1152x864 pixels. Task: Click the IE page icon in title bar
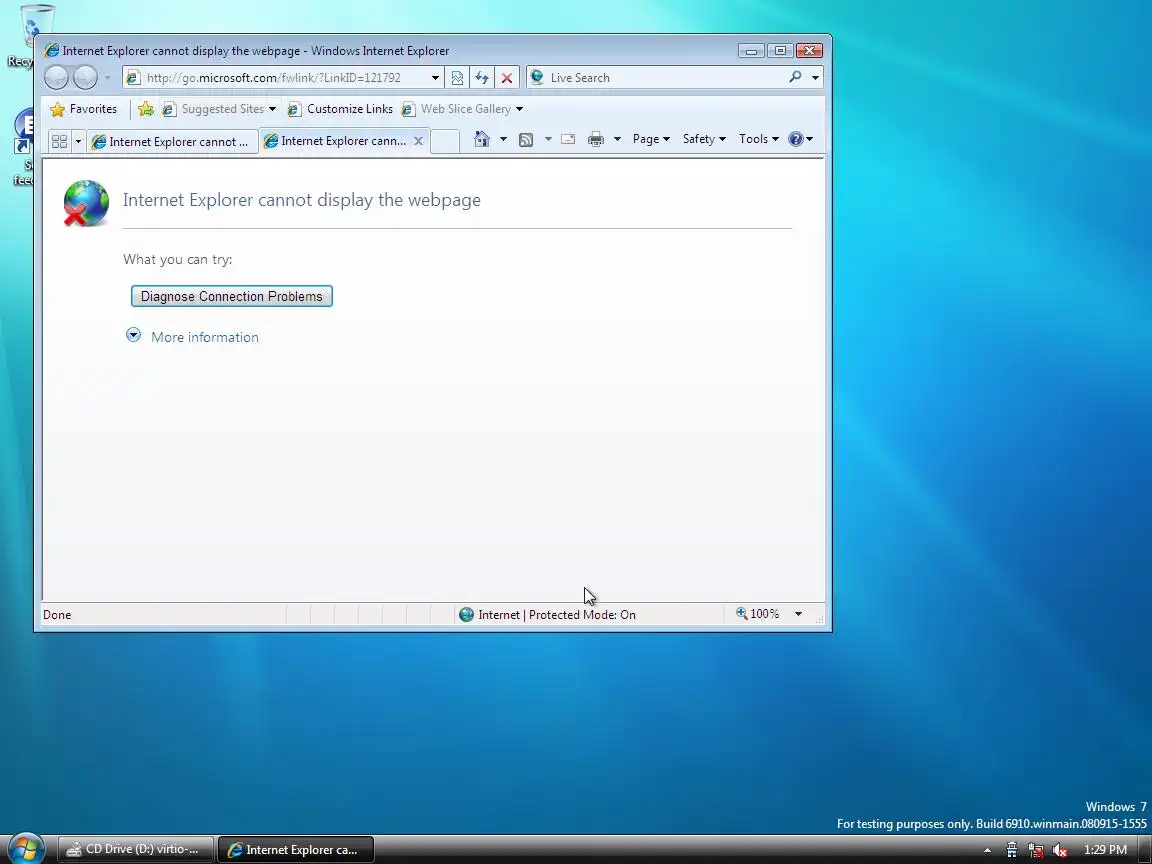tap(51, 50)
